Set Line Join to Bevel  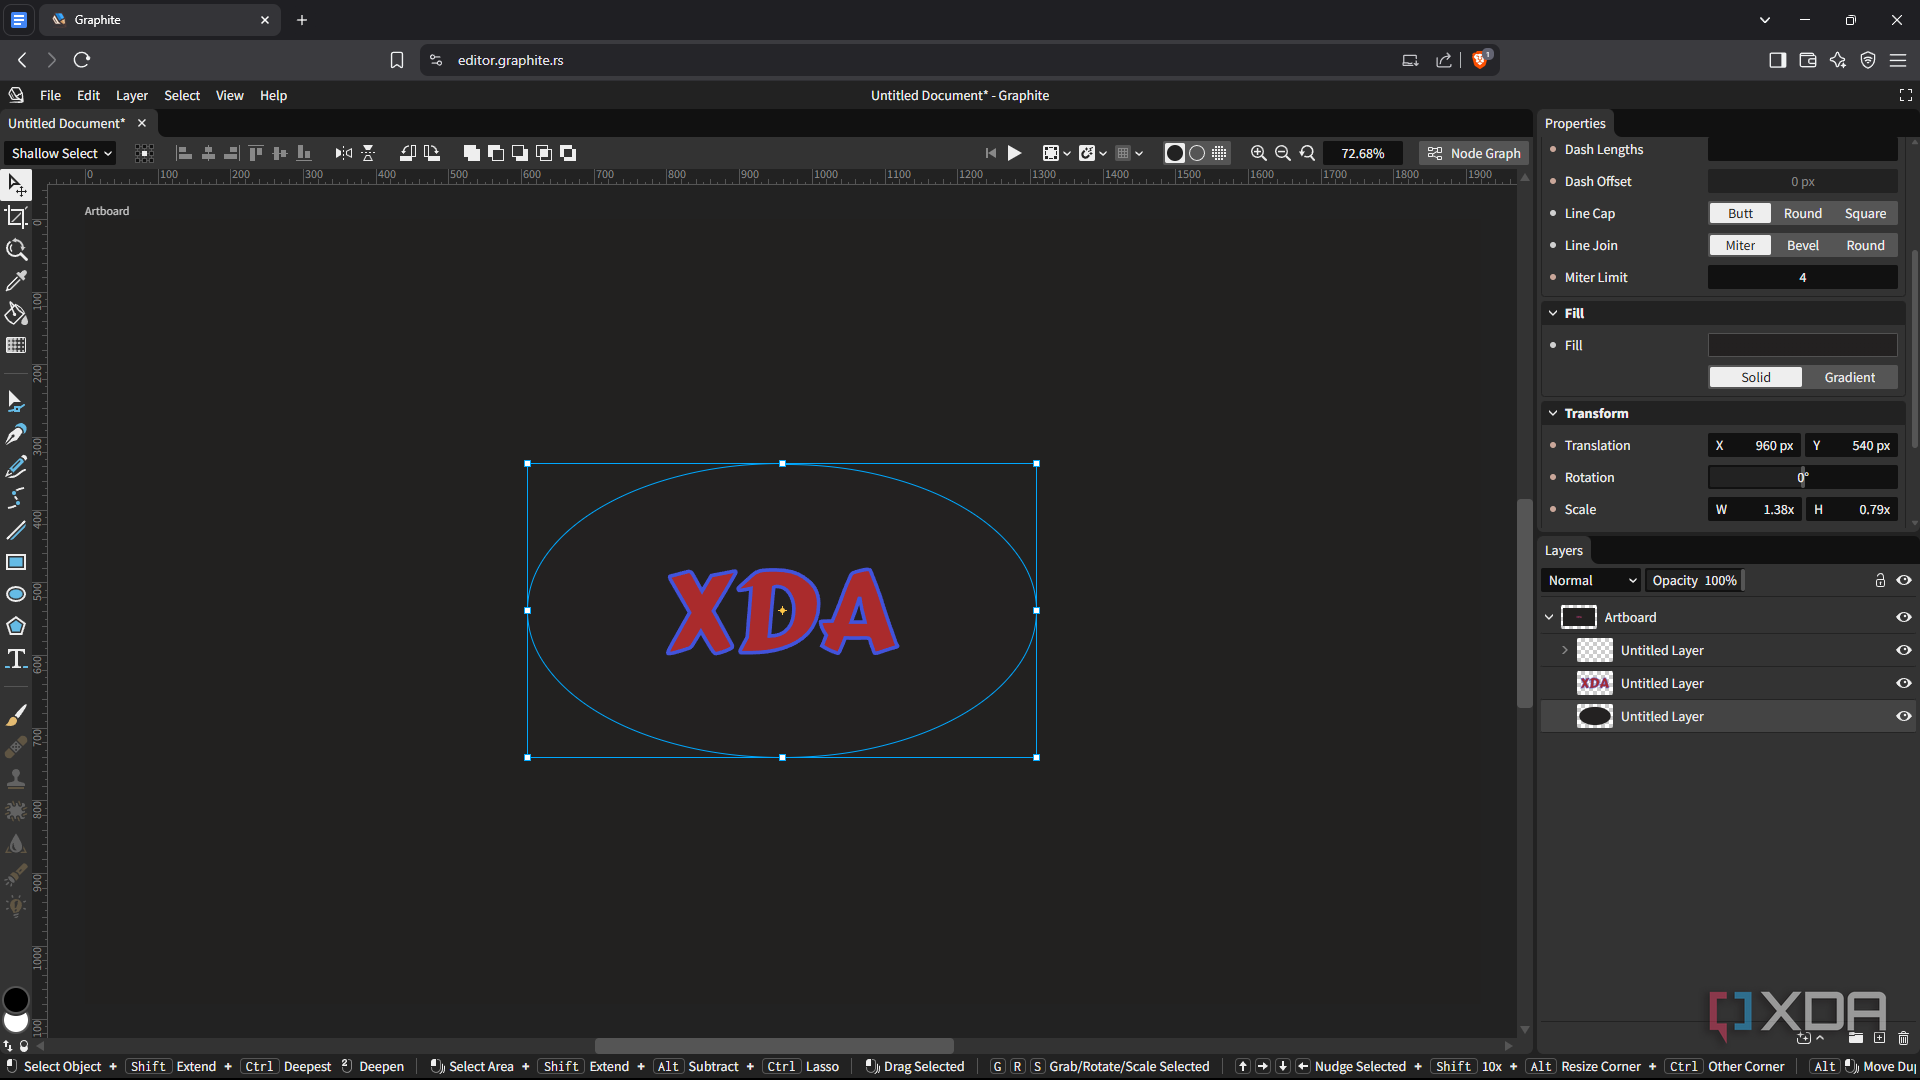pos(1802,245)
